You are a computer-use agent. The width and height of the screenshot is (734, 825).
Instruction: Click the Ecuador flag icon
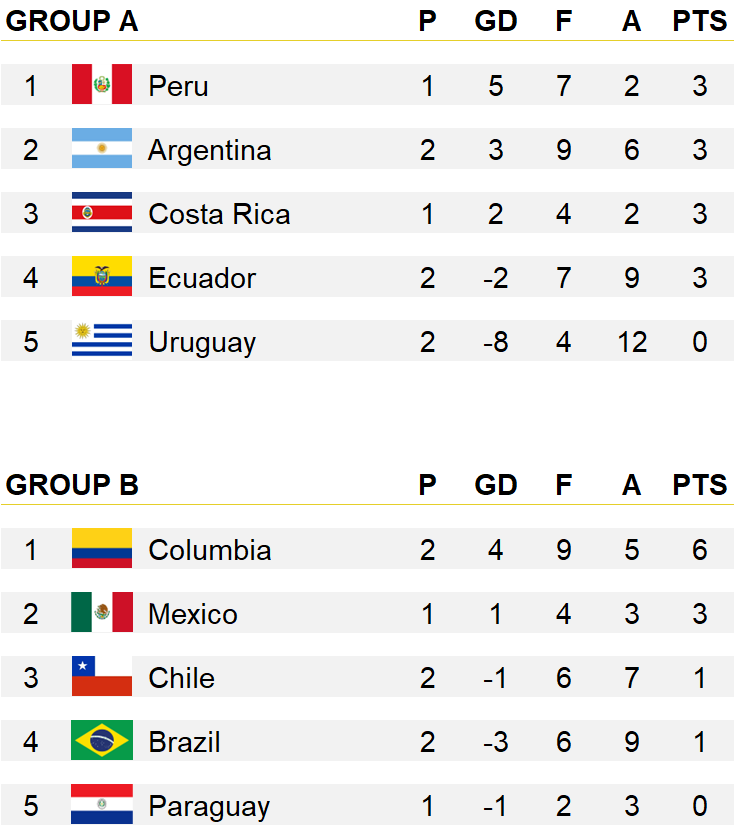click(x=102, y=276)
